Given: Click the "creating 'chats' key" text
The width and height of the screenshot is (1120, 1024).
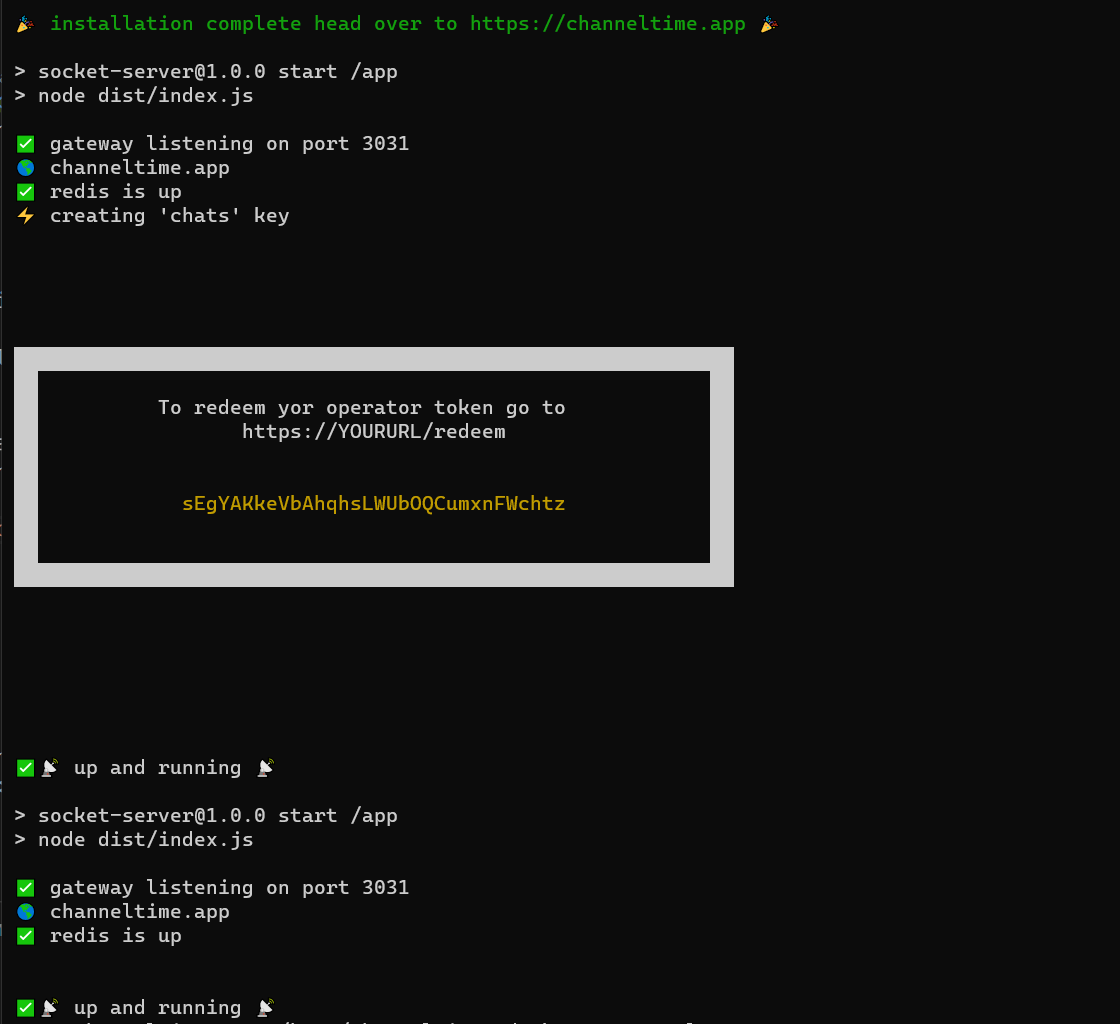Looking at the screenshot, I should click(169, 216).
